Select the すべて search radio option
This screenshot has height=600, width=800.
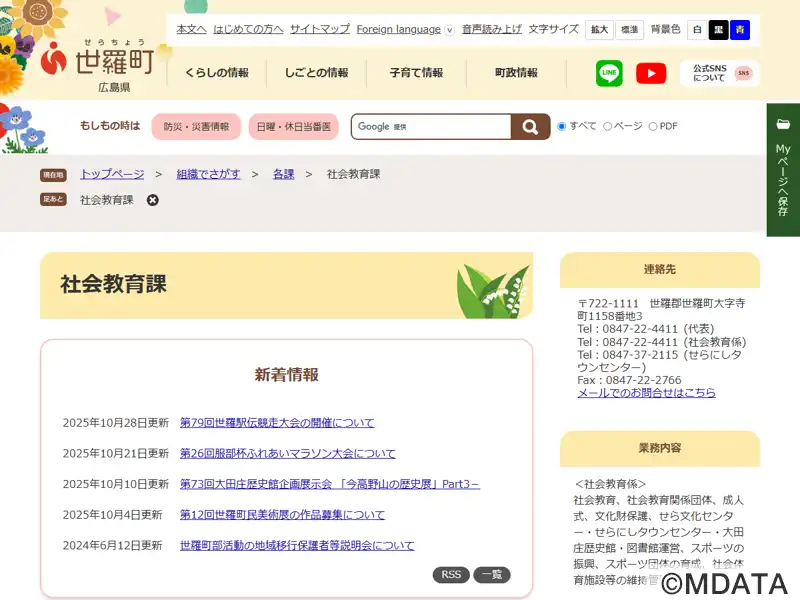pos(562,127)
